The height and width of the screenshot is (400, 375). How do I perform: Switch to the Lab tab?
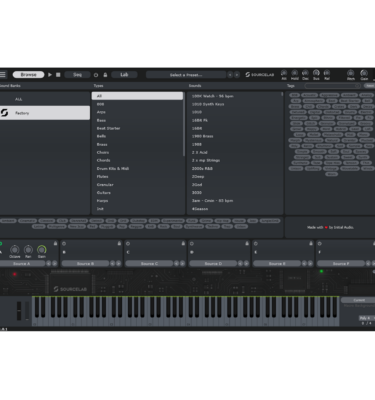(124, 75)
